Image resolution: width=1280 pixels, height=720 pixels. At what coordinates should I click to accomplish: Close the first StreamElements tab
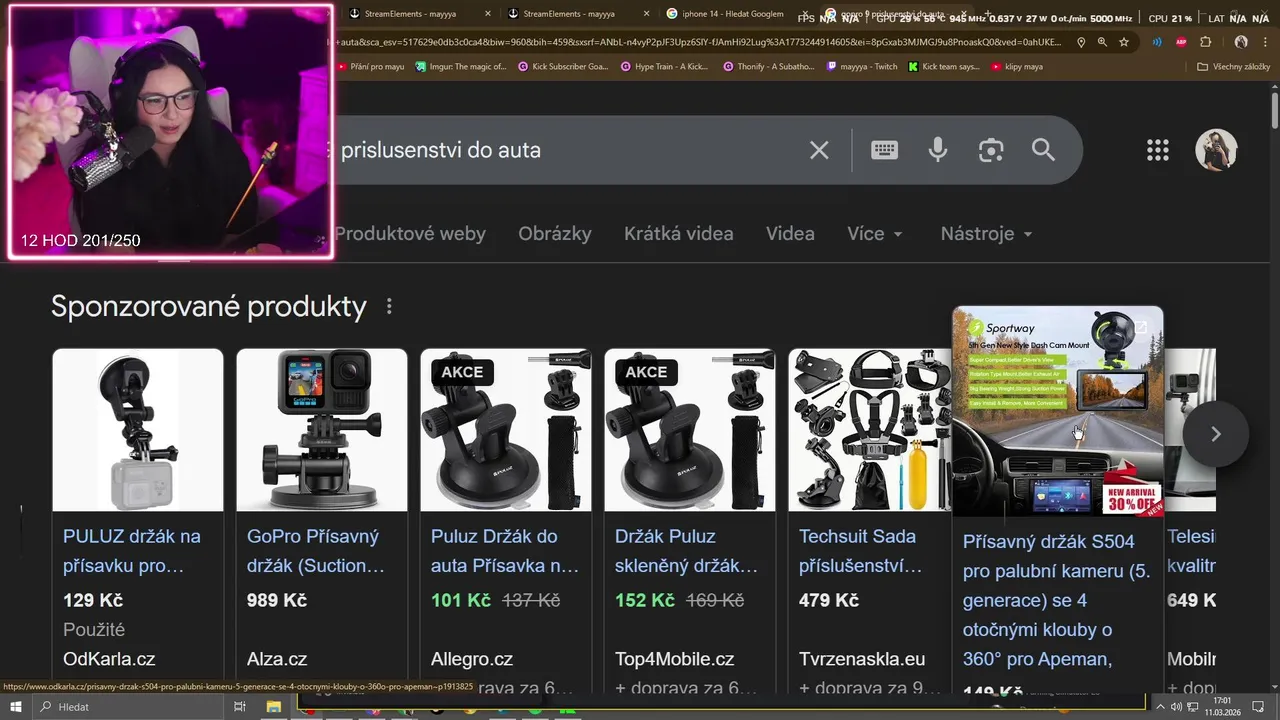click(488, 14)
